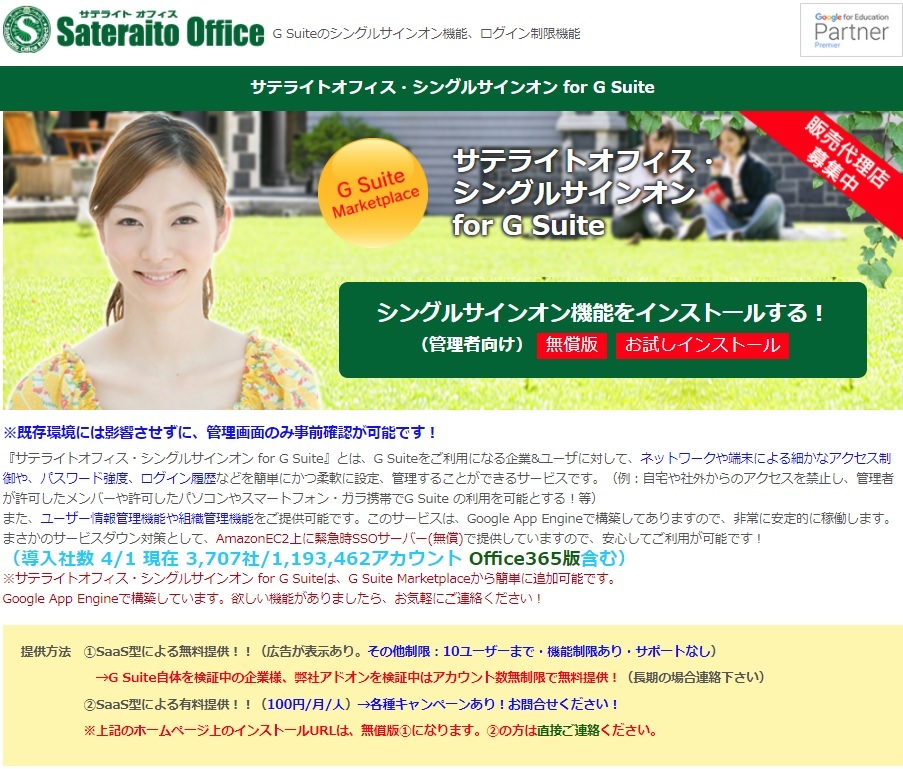
Task: Click red line →G Suite自体を検証中の企業様
Action: click(x=358, y=677)
